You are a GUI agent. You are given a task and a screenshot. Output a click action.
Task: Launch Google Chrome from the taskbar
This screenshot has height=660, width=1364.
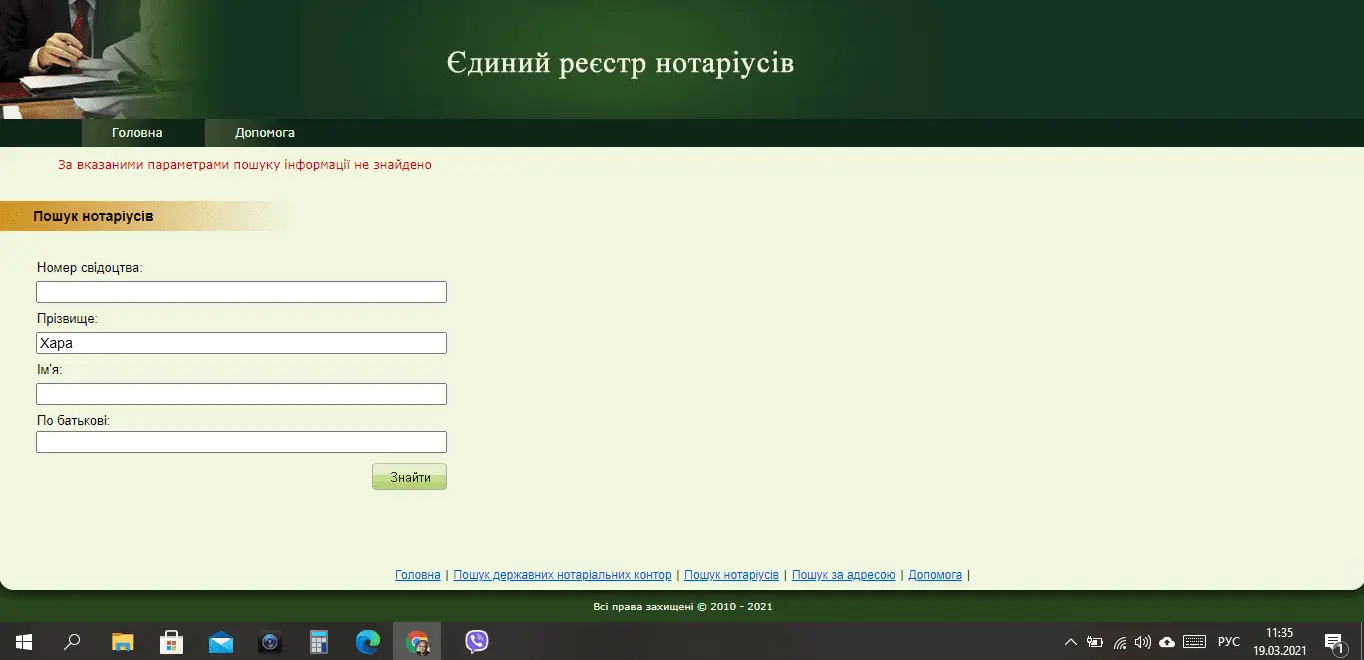coord(416,641)
